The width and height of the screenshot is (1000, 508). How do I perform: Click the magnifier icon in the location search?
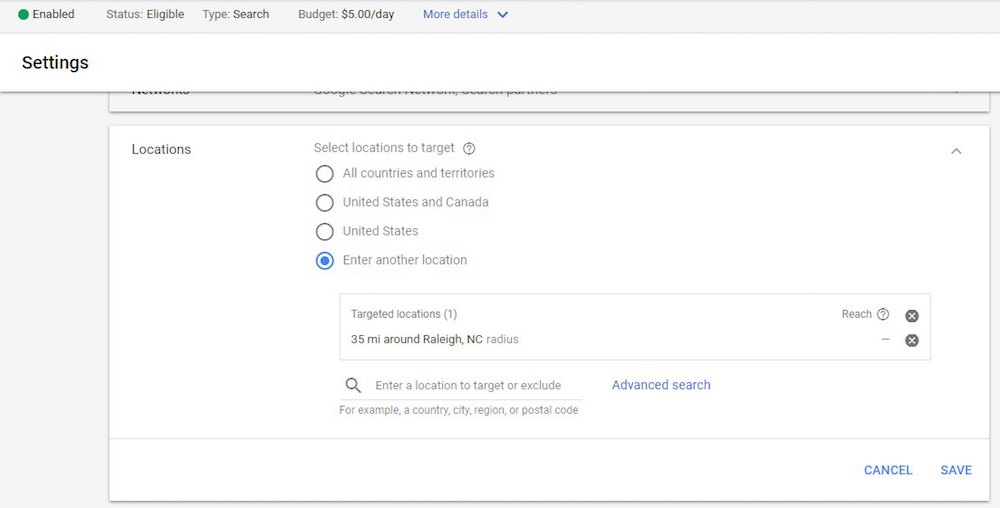353,386
